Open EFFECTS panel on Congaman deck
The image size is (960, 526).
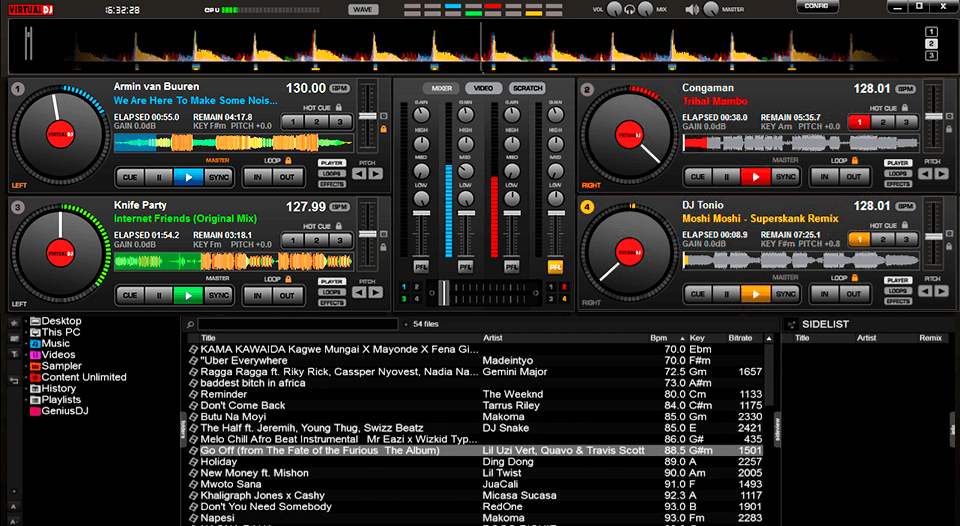(x=898, y=184)
